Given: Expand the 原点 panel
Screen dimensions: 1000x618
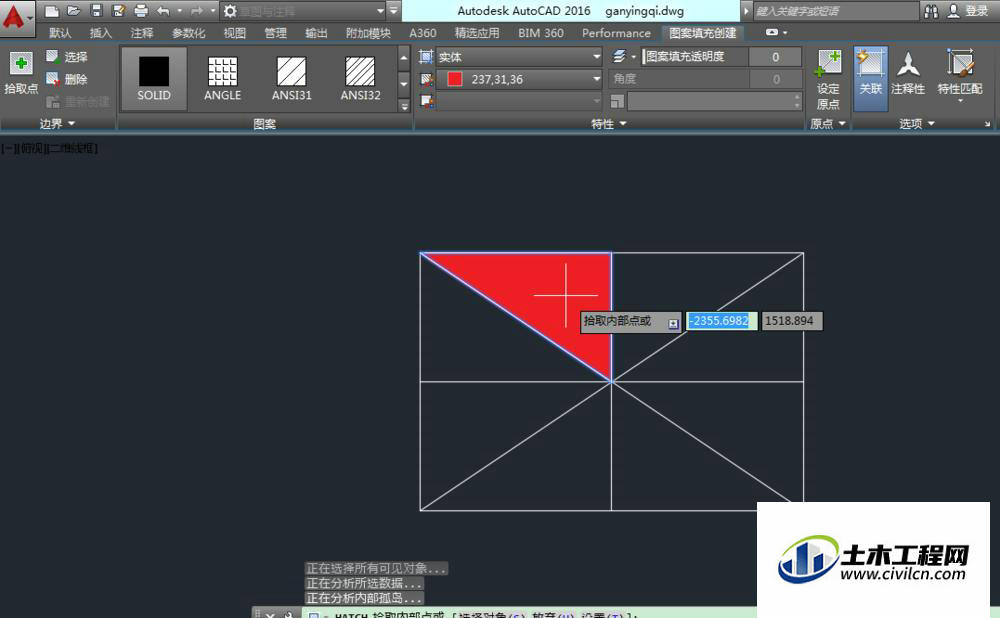Looking at the screenshot, I should click(x=828, y=124).
